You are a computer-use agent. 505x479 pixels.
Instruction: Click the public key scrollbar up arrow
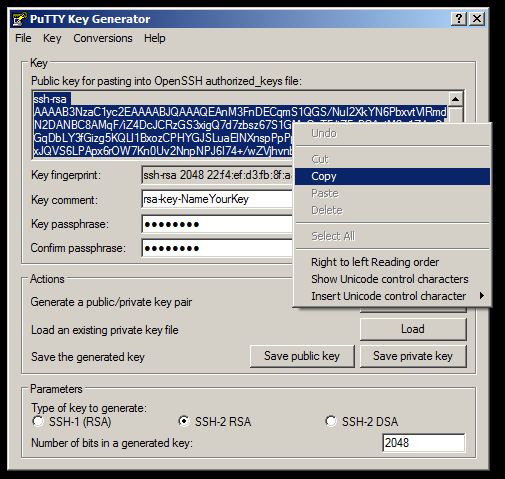(456, 99)
